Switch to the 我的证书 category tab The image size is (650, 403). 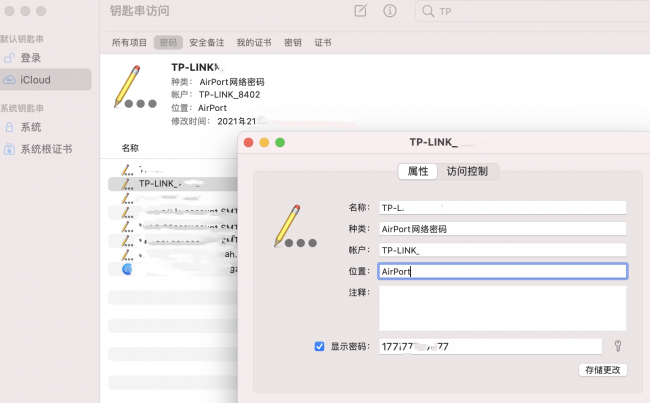click(x=254, y=42)
